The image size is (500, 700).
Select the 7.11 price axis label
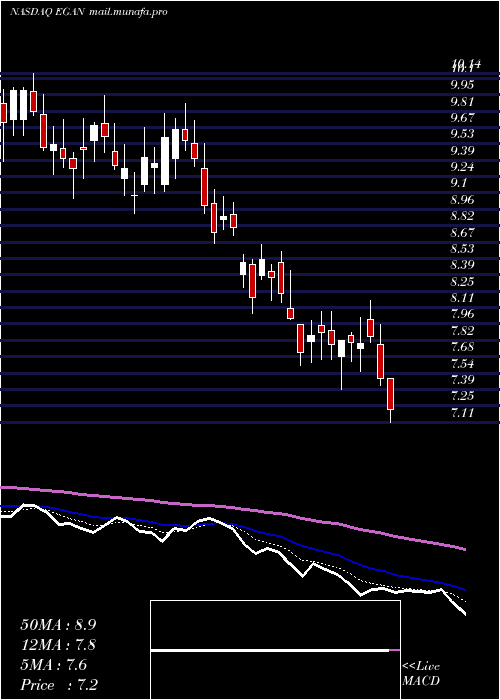click(462, 412)
